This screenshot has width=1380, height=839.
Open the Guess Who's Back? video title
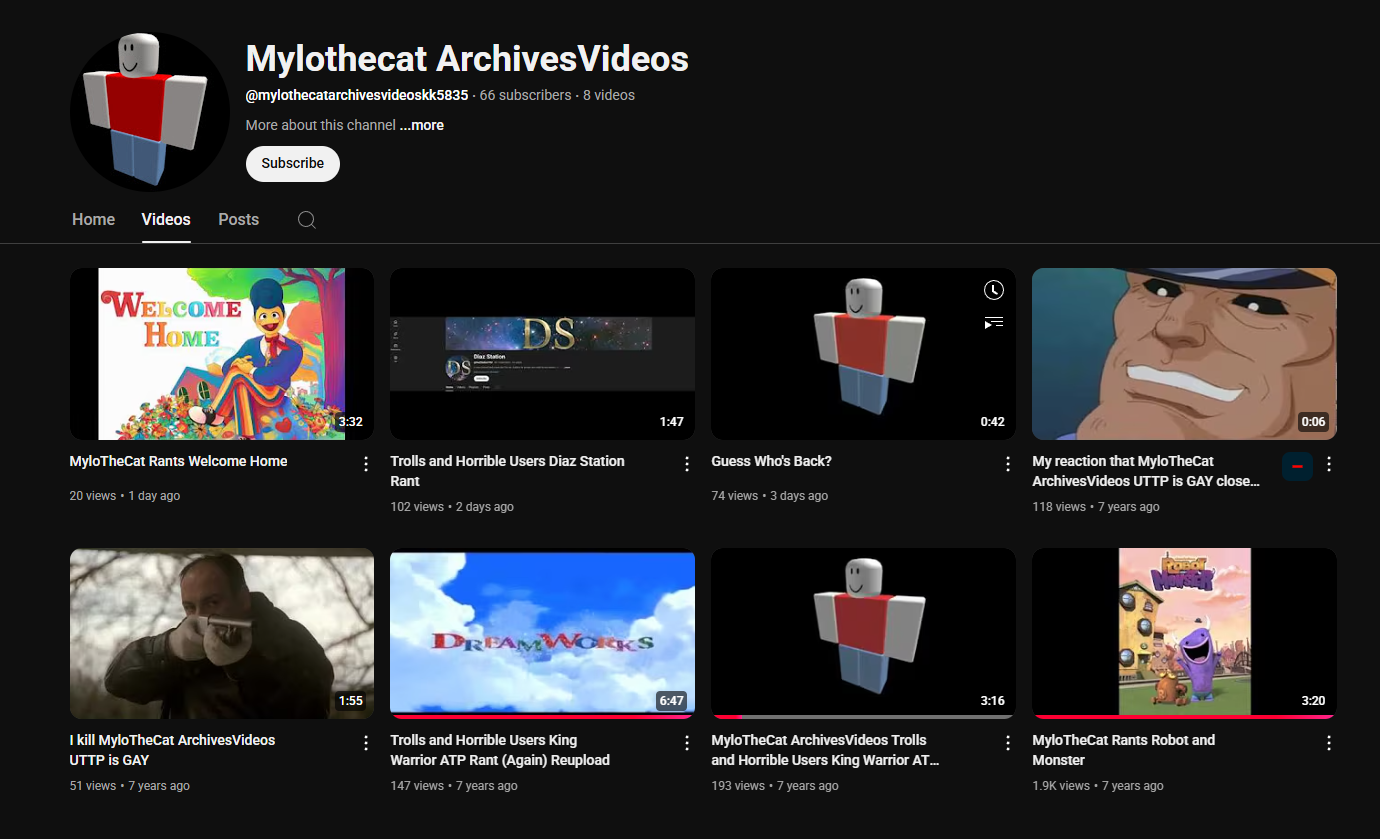tap(771, 461)
